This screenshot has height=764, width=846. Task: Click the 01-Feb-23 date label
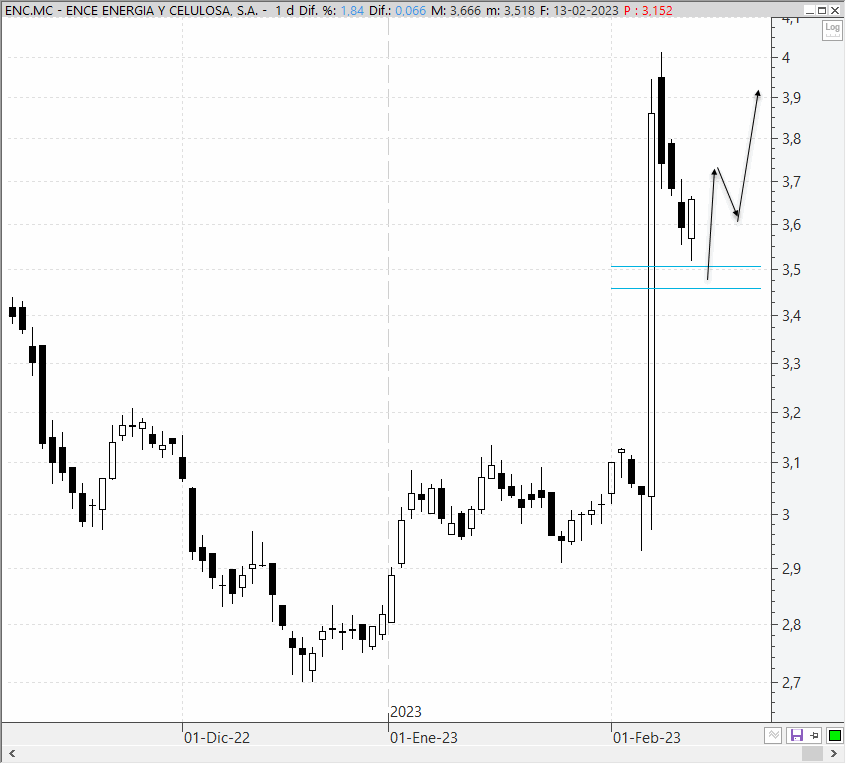click(646, 738)
